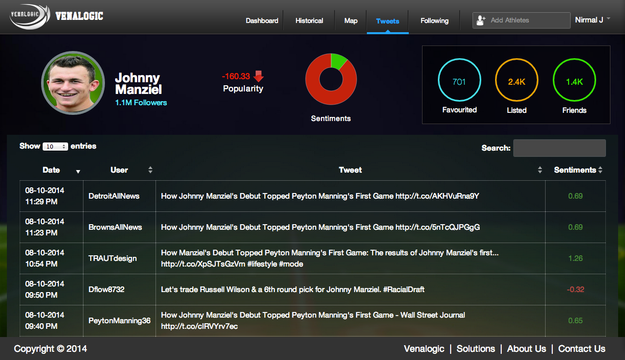Viewport: 625px width, 360px height.
Task: Select the Tweets tab
Action: click(x=387, y=21)
